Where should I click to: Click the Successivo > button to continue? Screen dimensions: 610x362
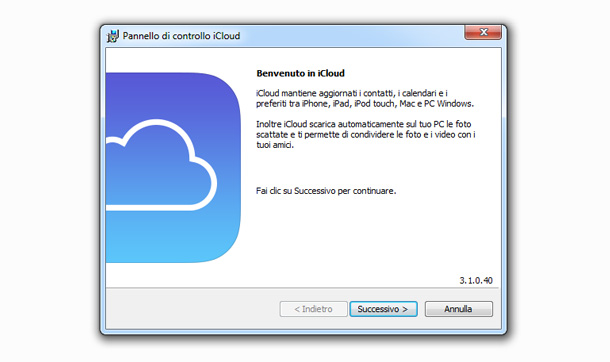point(383,309)
